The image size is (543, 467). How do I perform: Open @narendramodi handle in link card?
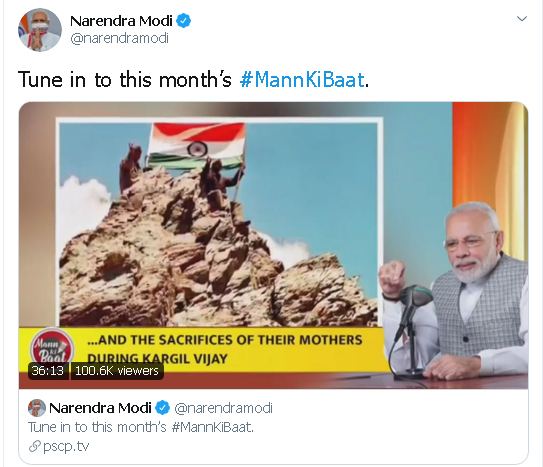click(223, 408)
